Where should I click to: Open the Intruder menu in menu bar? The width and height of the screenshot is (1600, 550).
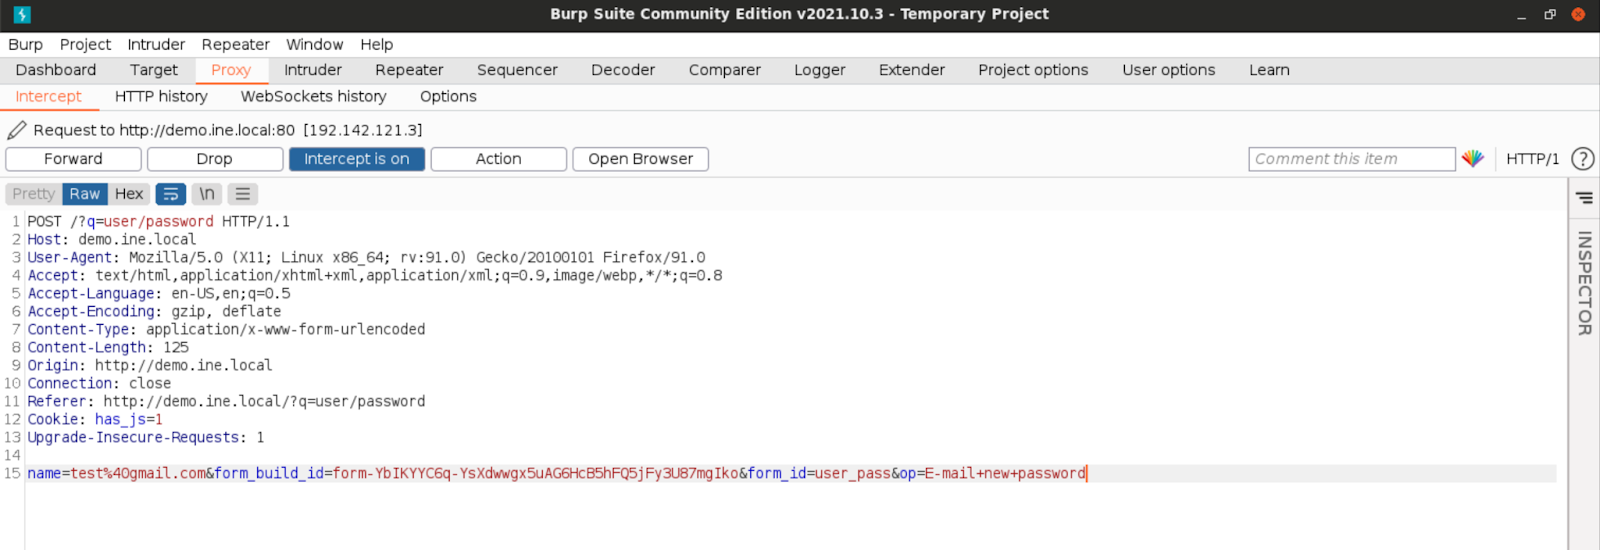[156, 44]
